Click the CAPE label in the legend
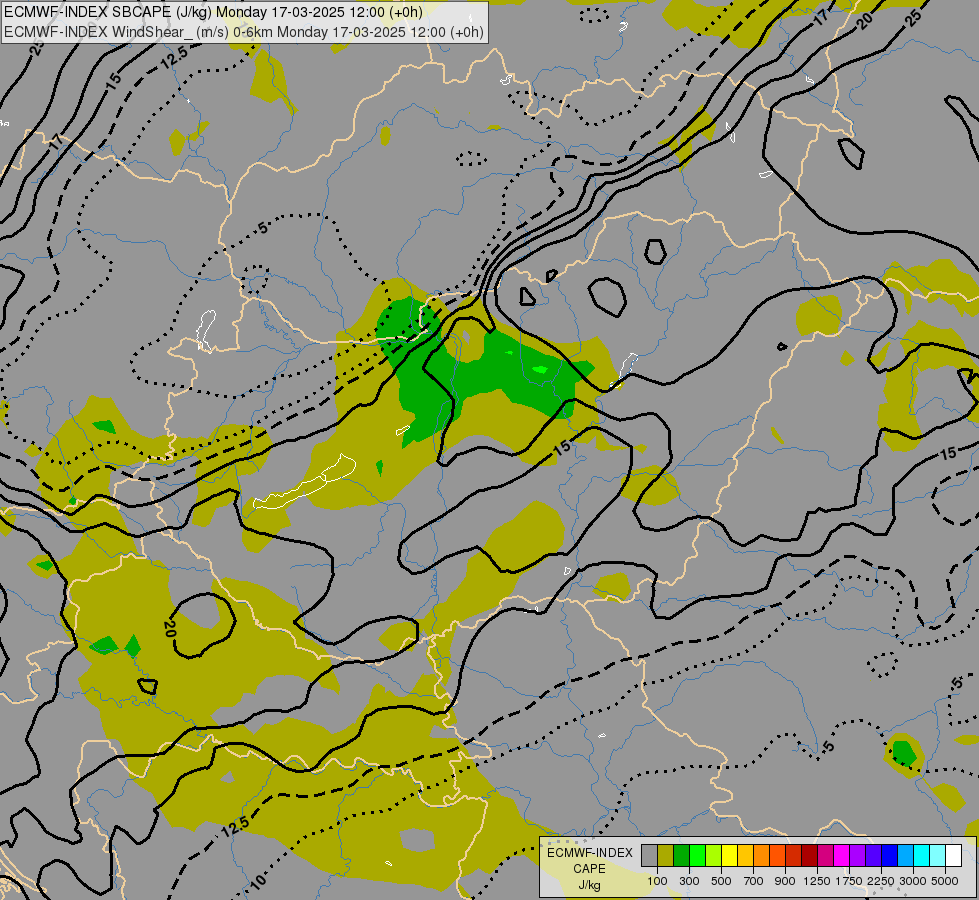Image resolution: width=979 pixels, height=900 pixels. pyautogui.click(x=589, y=869)
